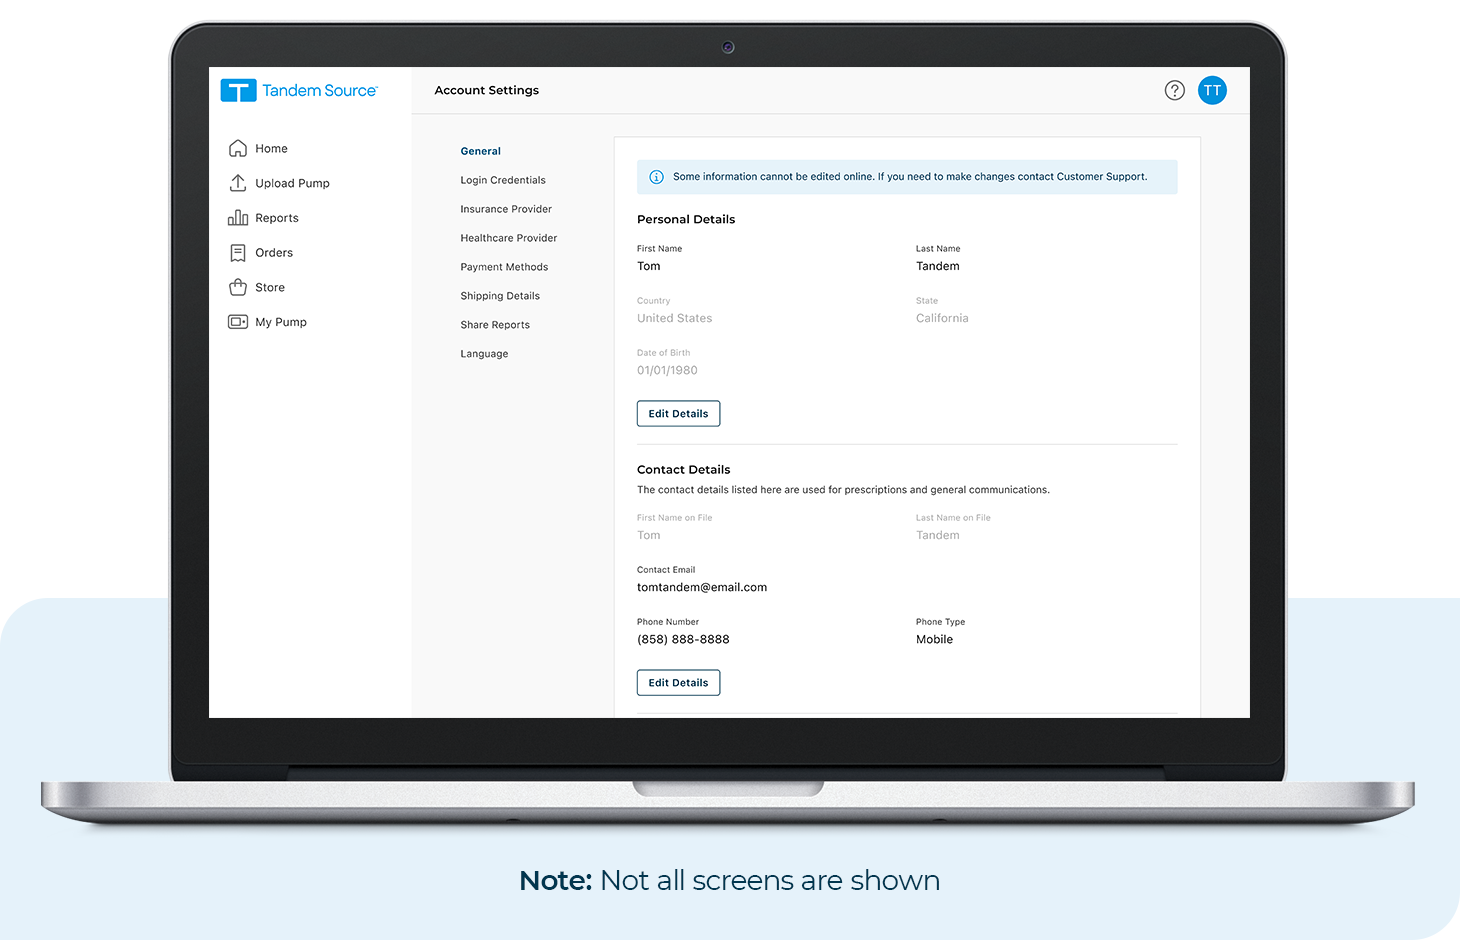Open the Share Reports section
Screen dimensions: 1460x940
pyautogui.click(x=495, y=324)
